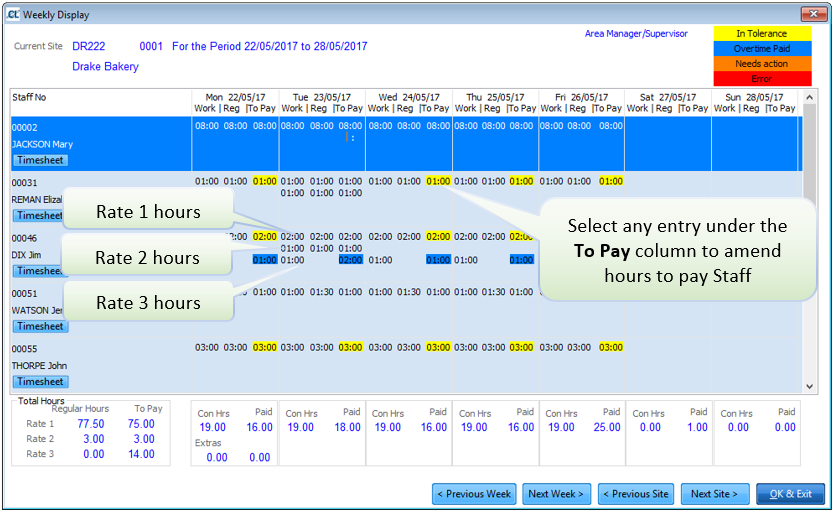Viewport: 835px width, 512px height.
Task: Select Thursday To Pay 01:00 for staff 00031
Action: (x=521, y=181)
